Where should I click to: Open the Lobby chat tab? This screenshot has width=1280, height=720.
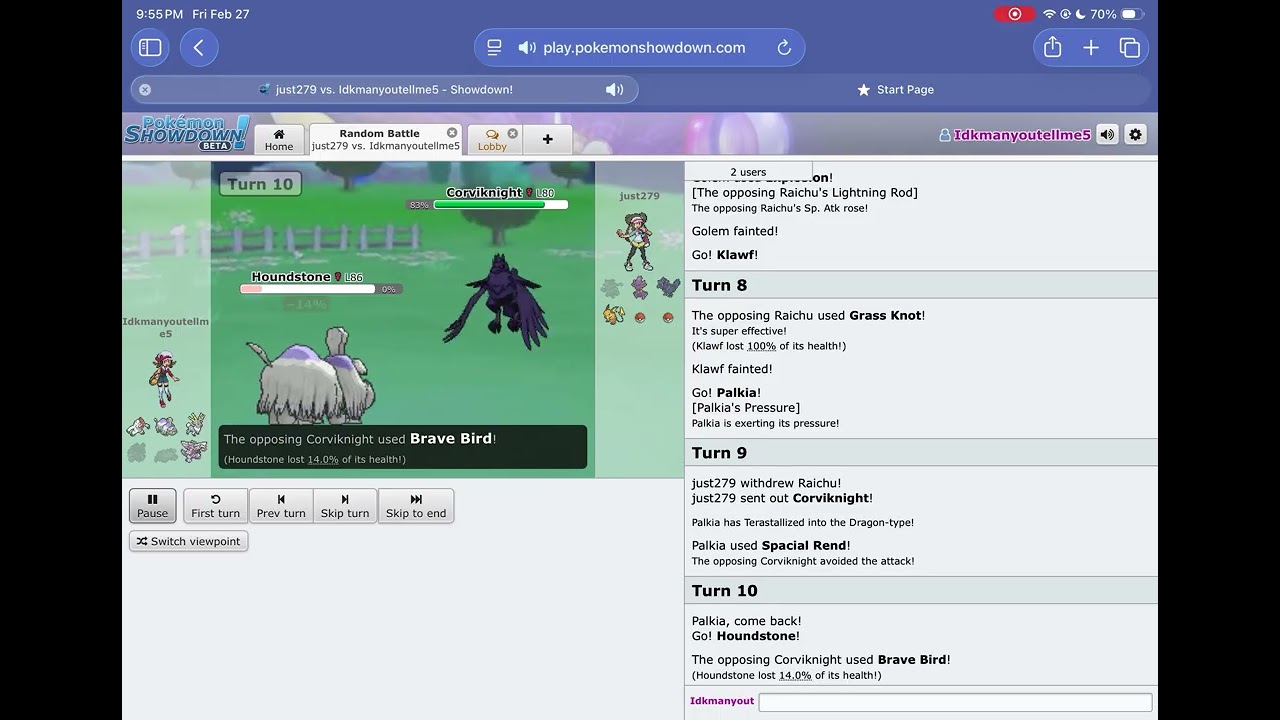tap(492, 140)
